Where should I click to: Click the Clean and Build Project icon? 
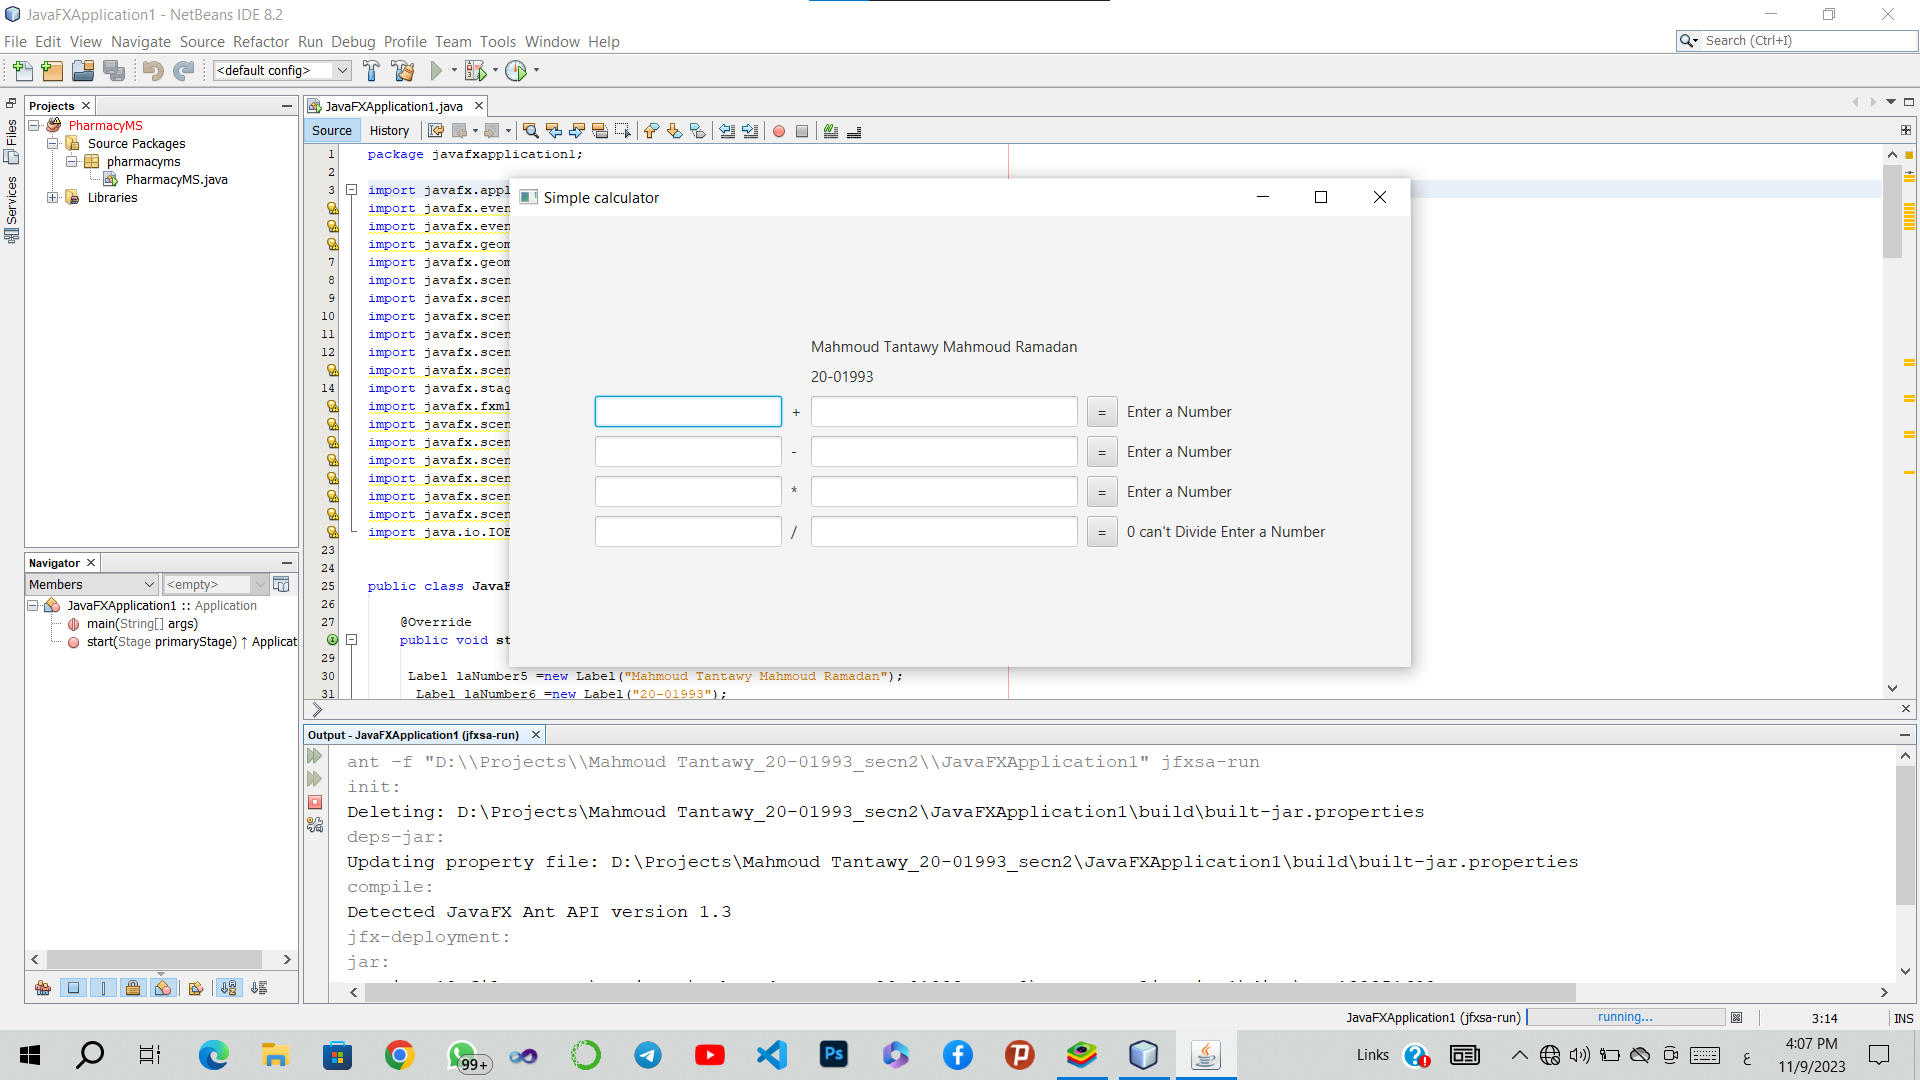403,71
